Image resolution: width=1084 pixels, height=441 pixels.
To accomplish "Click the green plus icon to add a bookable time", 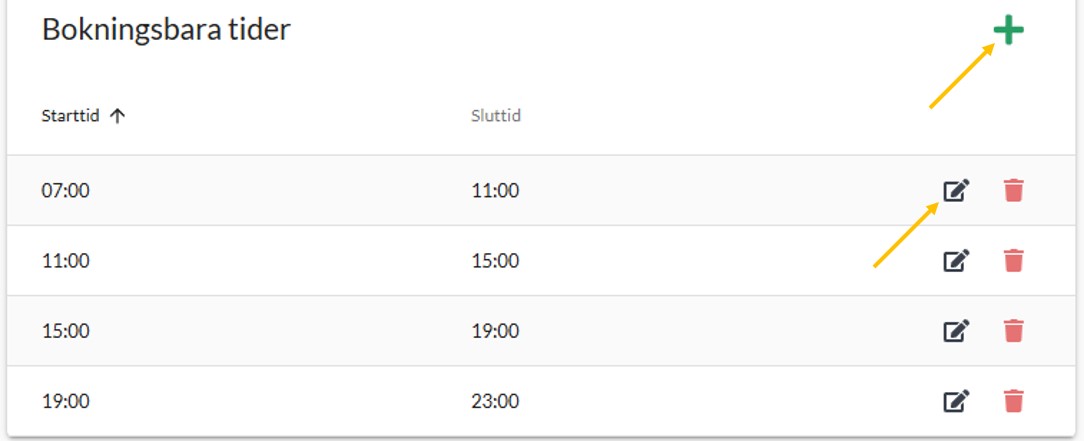I will click(x=1008, y=31).
